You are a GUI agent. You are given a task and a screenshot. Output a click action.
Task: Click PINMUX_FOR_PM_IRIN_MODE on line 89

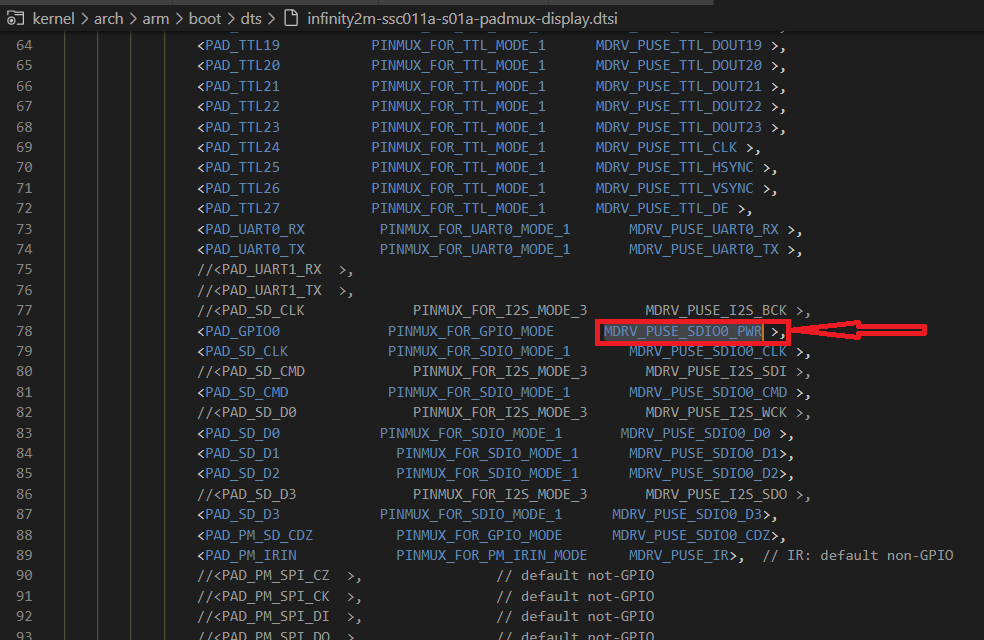point(491,555)
